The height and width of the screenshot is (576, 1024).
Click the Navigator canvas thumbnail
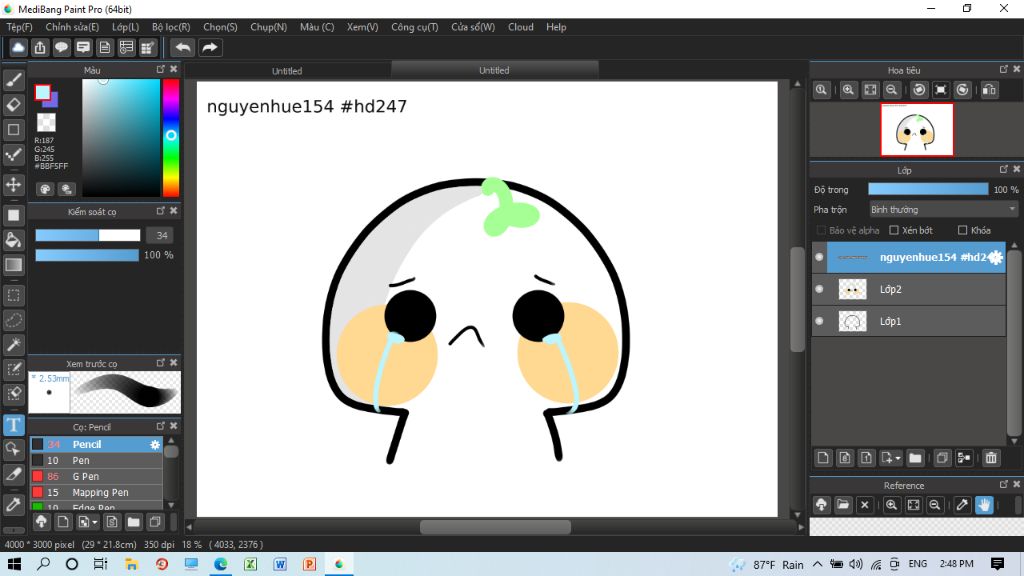tap(917, 129)
